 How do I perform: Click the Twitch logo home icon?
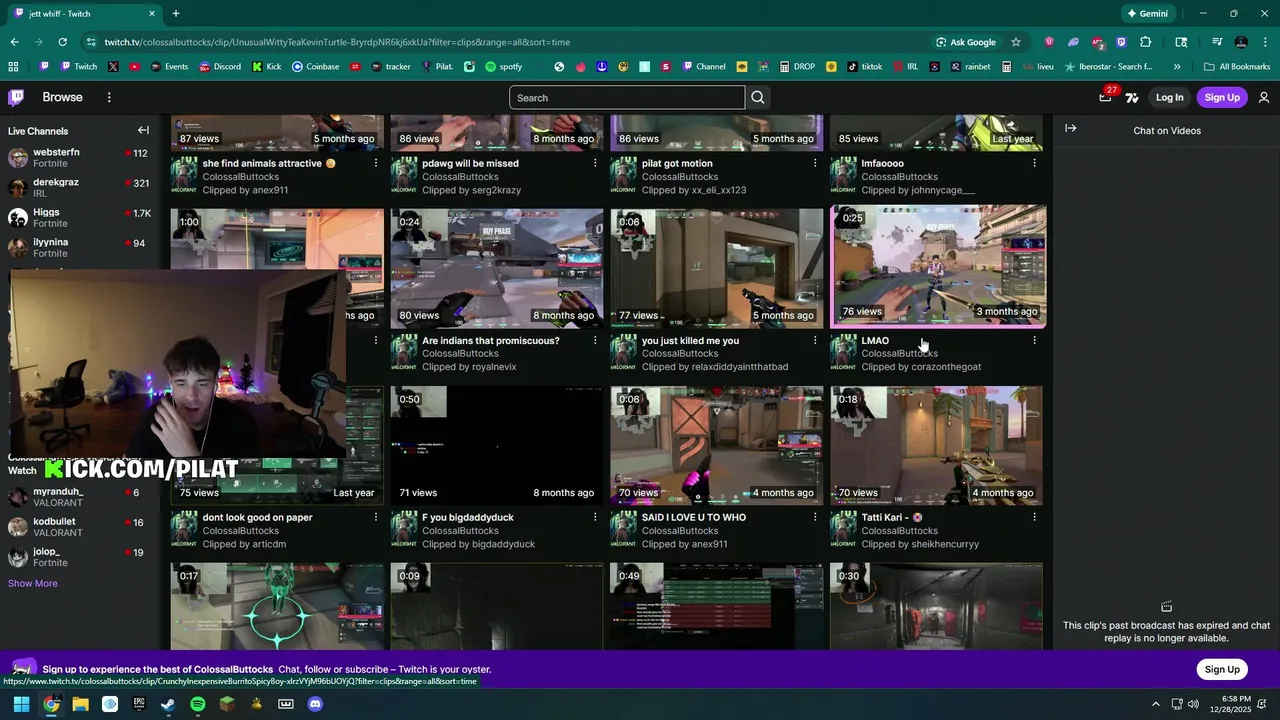point(16,97)
